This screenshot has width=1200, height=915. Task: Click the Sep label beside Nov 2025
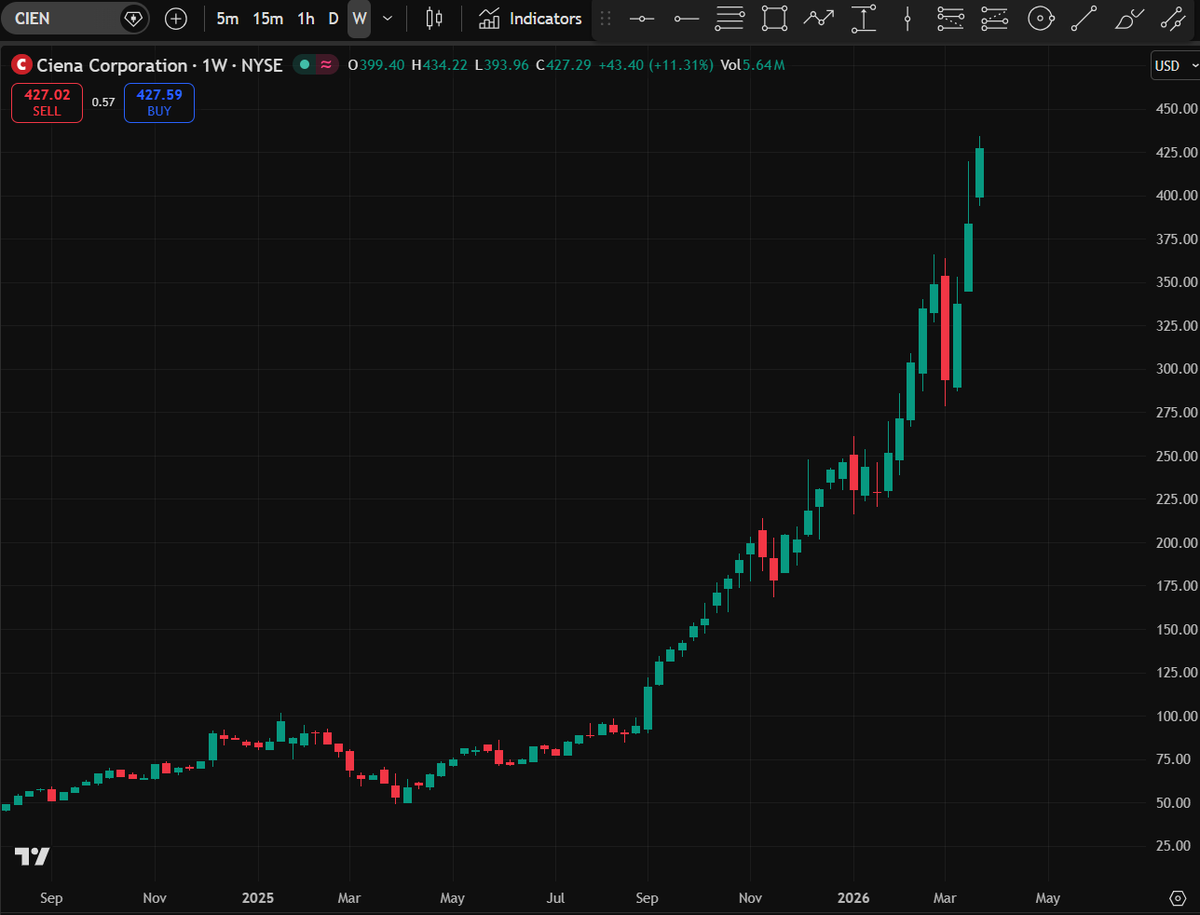pyautogui.click(x=647, y=898)
